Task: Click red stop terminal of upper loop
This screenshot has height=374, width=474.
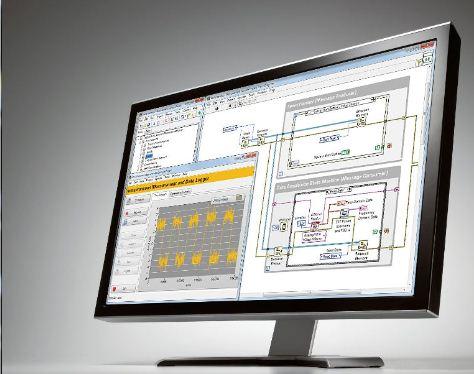Action: 390,146
